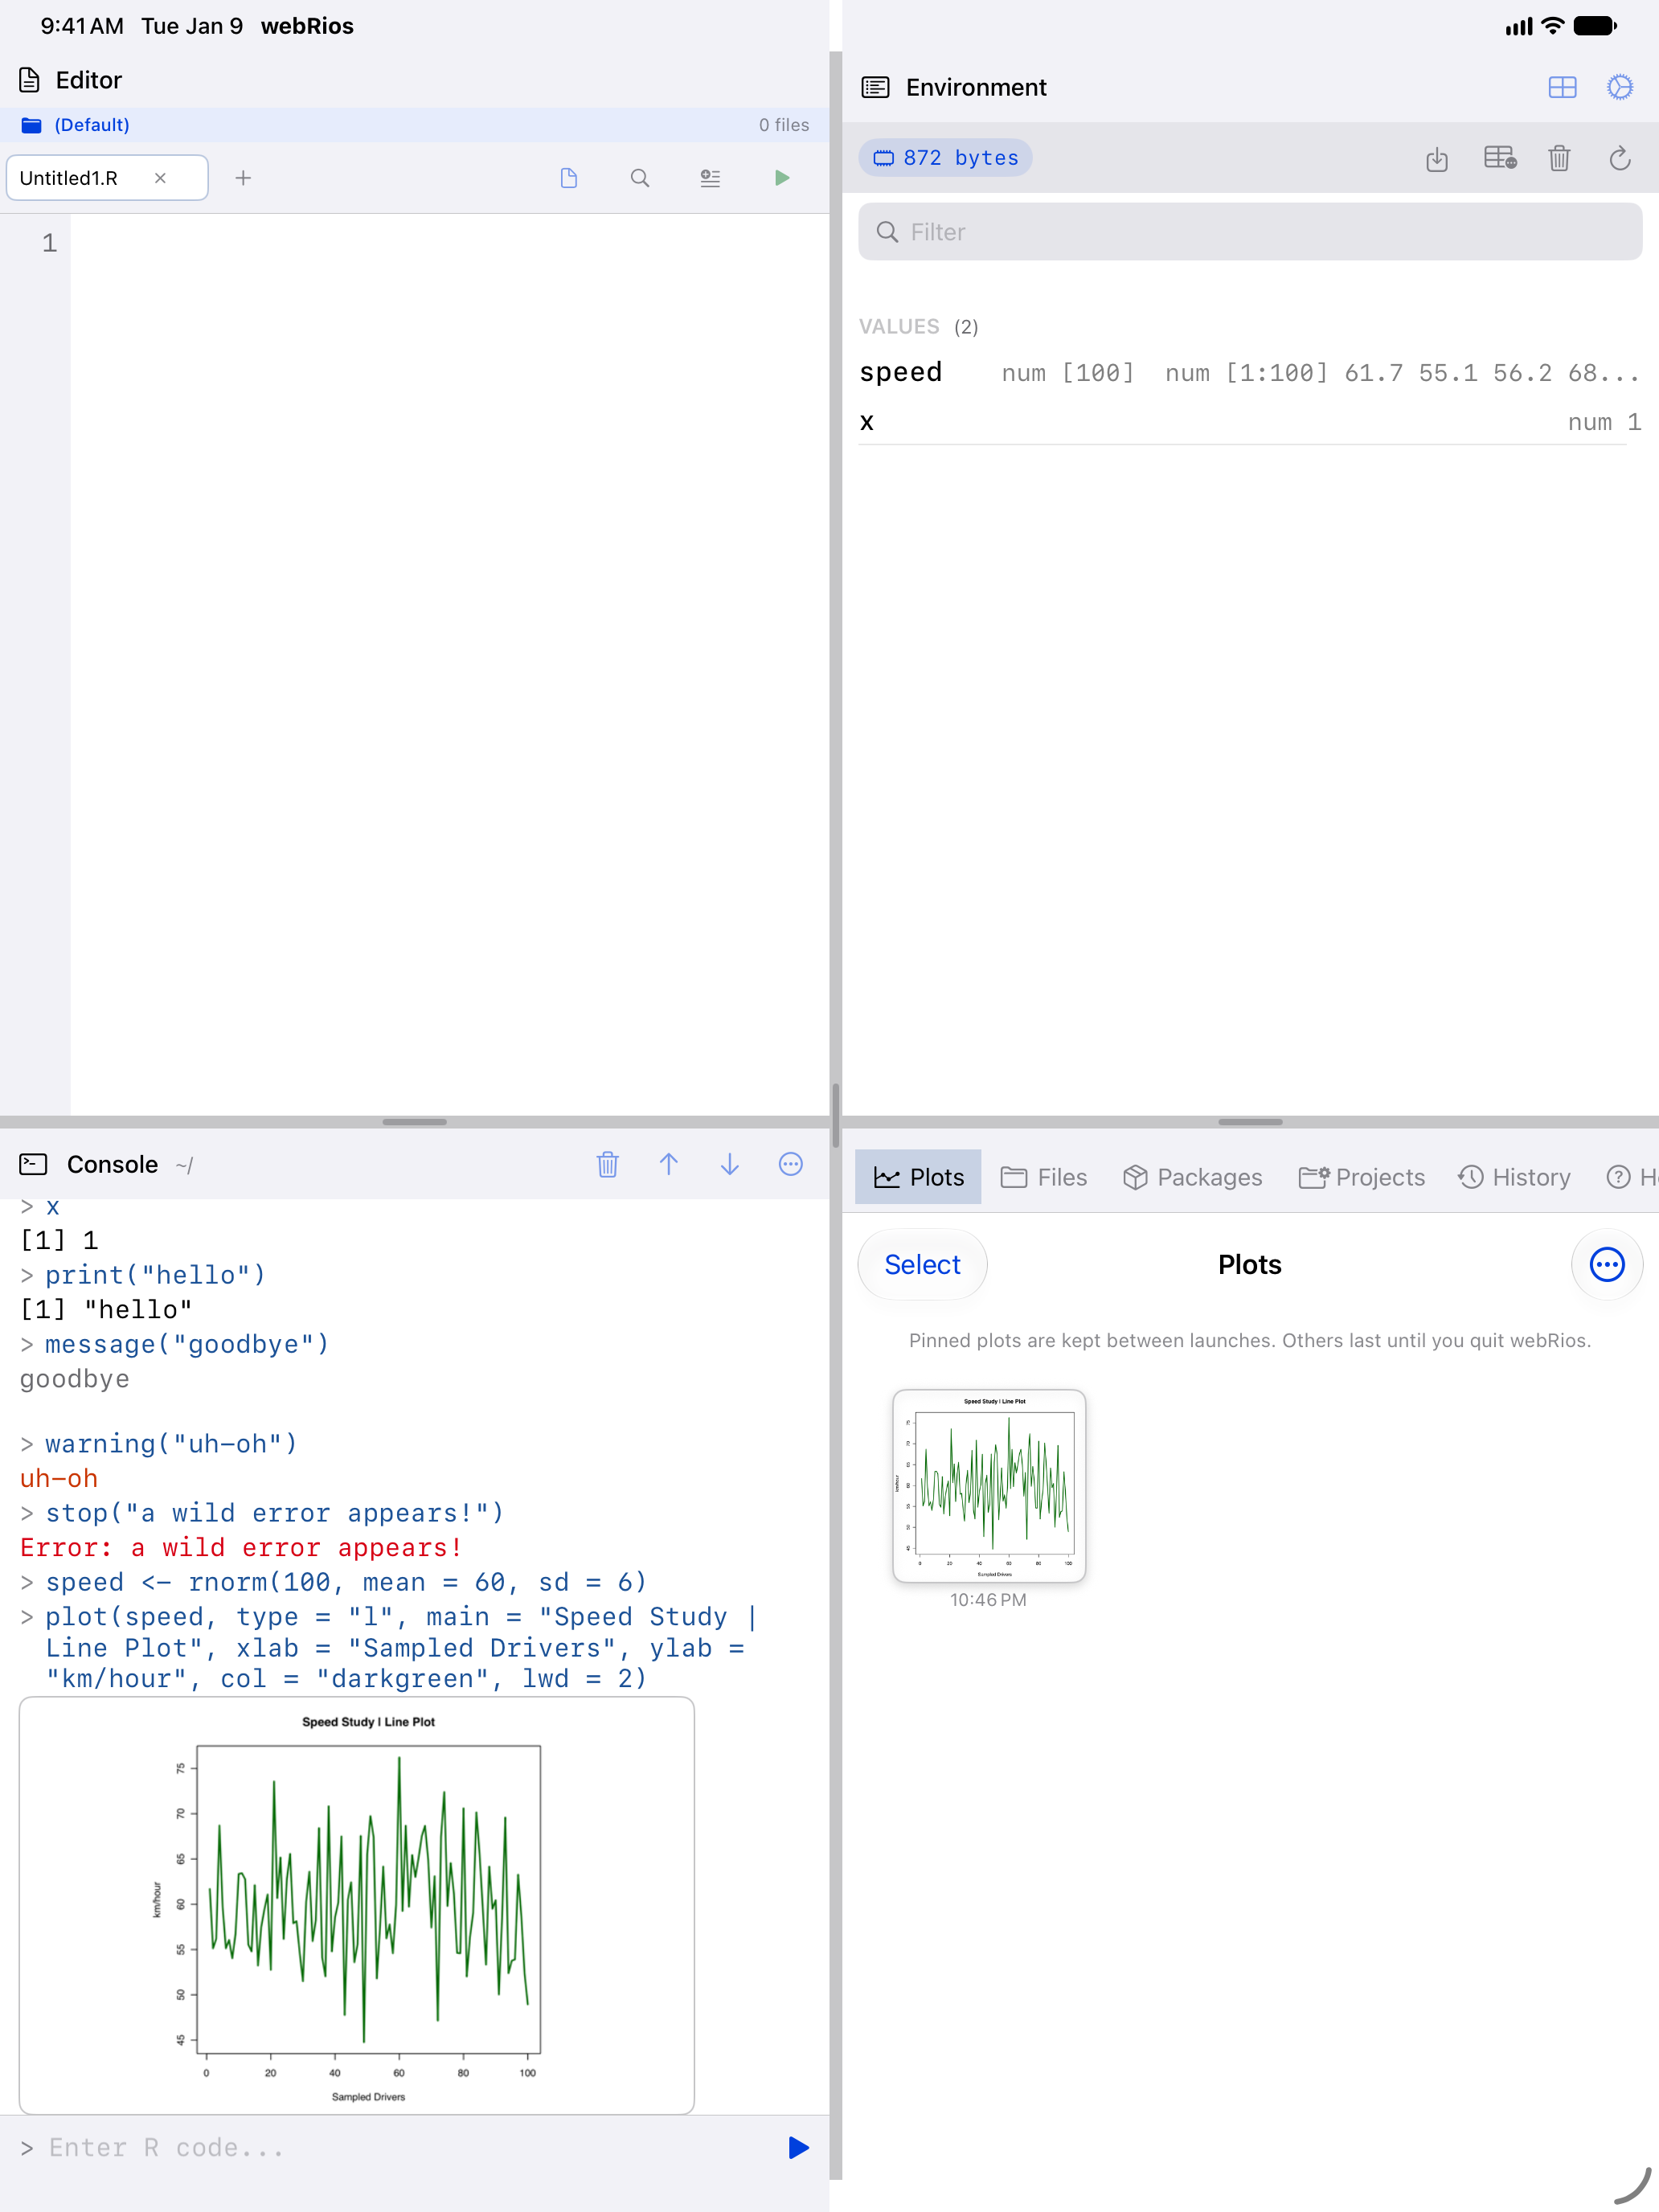Open the outline list icon in editor toolbar

click(711, 178)
